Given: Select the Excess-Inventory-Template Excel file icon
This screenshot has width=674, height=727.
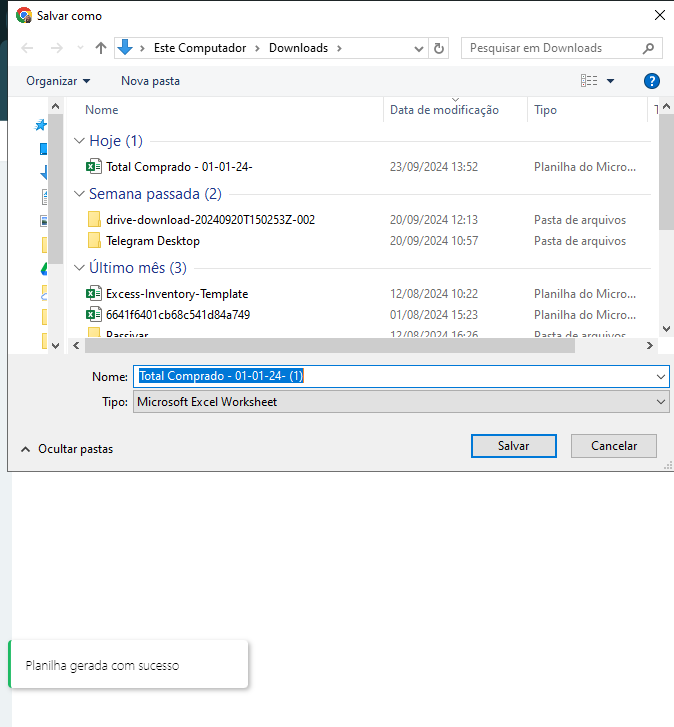Looking at the screenshot, I should tap(94, 294).
